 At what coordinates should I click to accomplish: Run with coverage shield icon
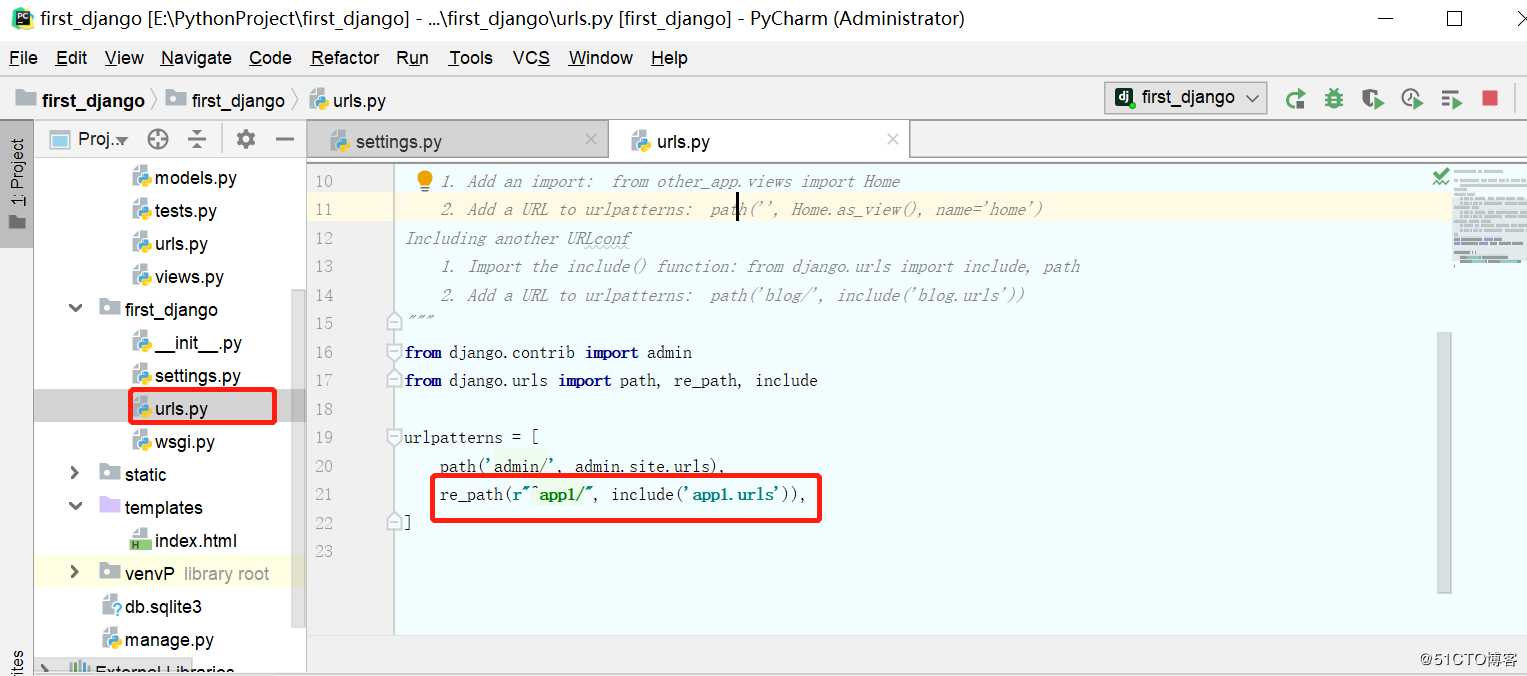1372,98
